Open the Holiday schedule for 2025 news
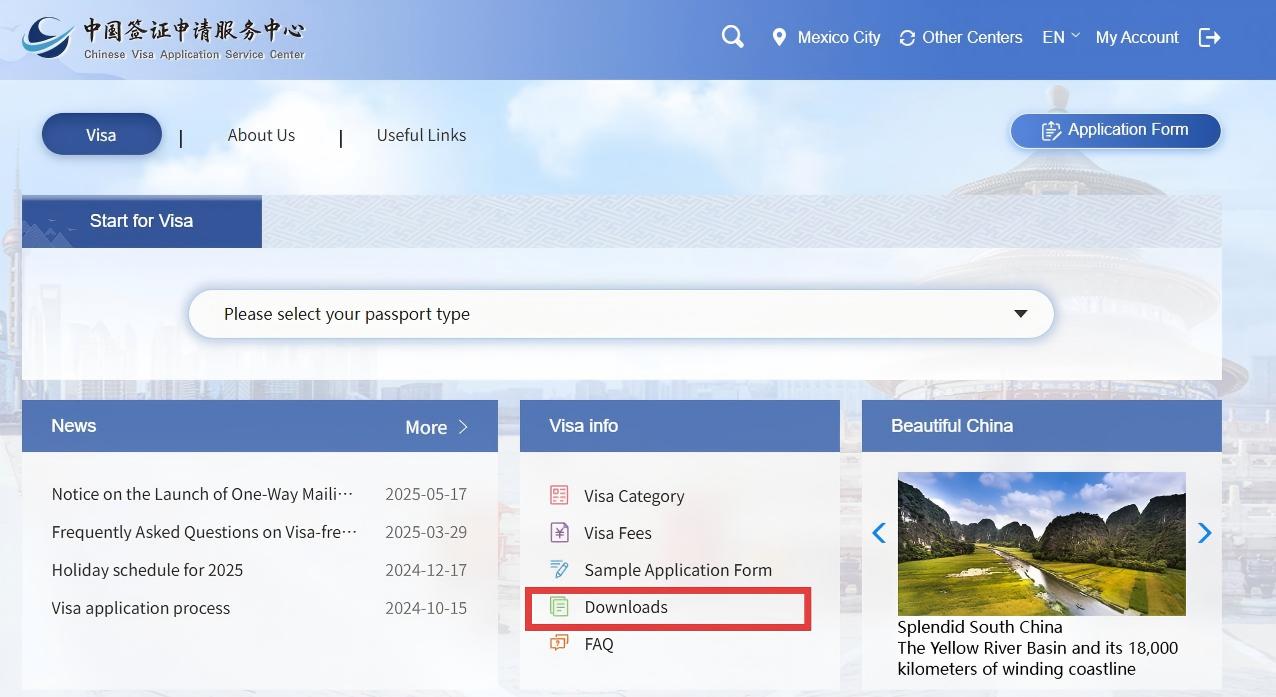This screenshot has width=1276, height=697. pos(147,570)
